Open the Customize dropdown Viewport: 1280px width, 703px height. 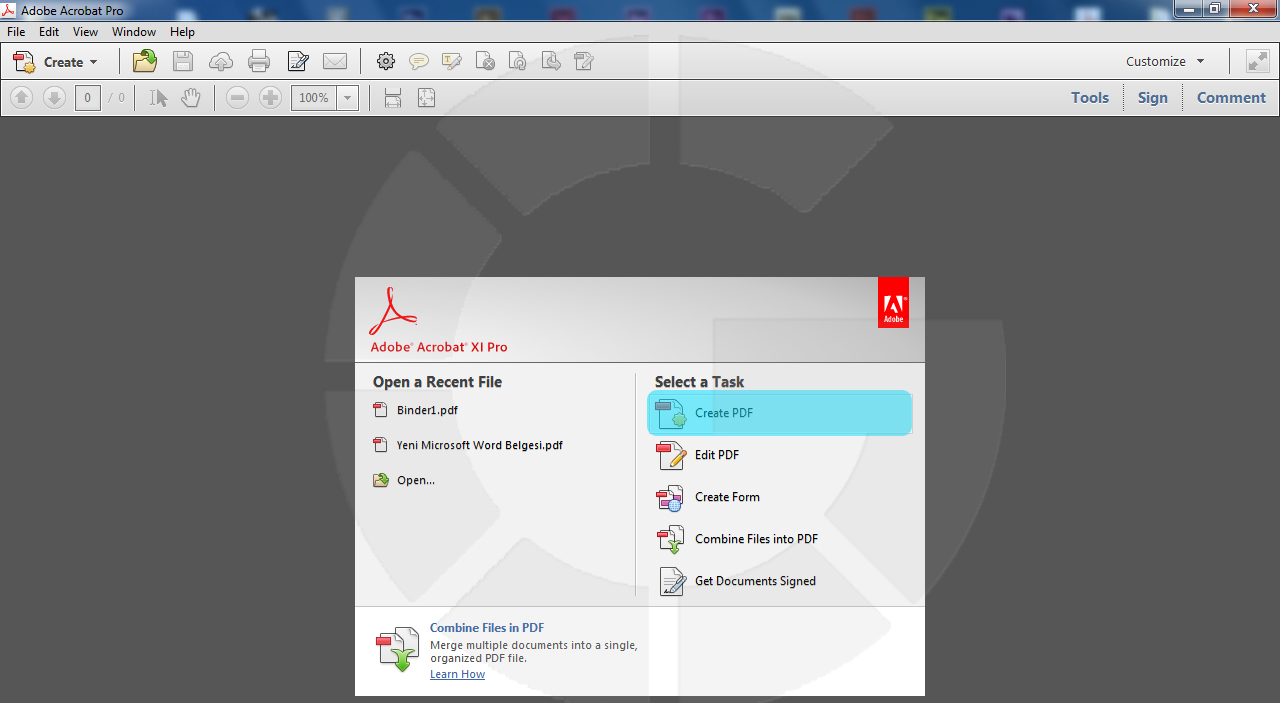tap(1165, 62)
